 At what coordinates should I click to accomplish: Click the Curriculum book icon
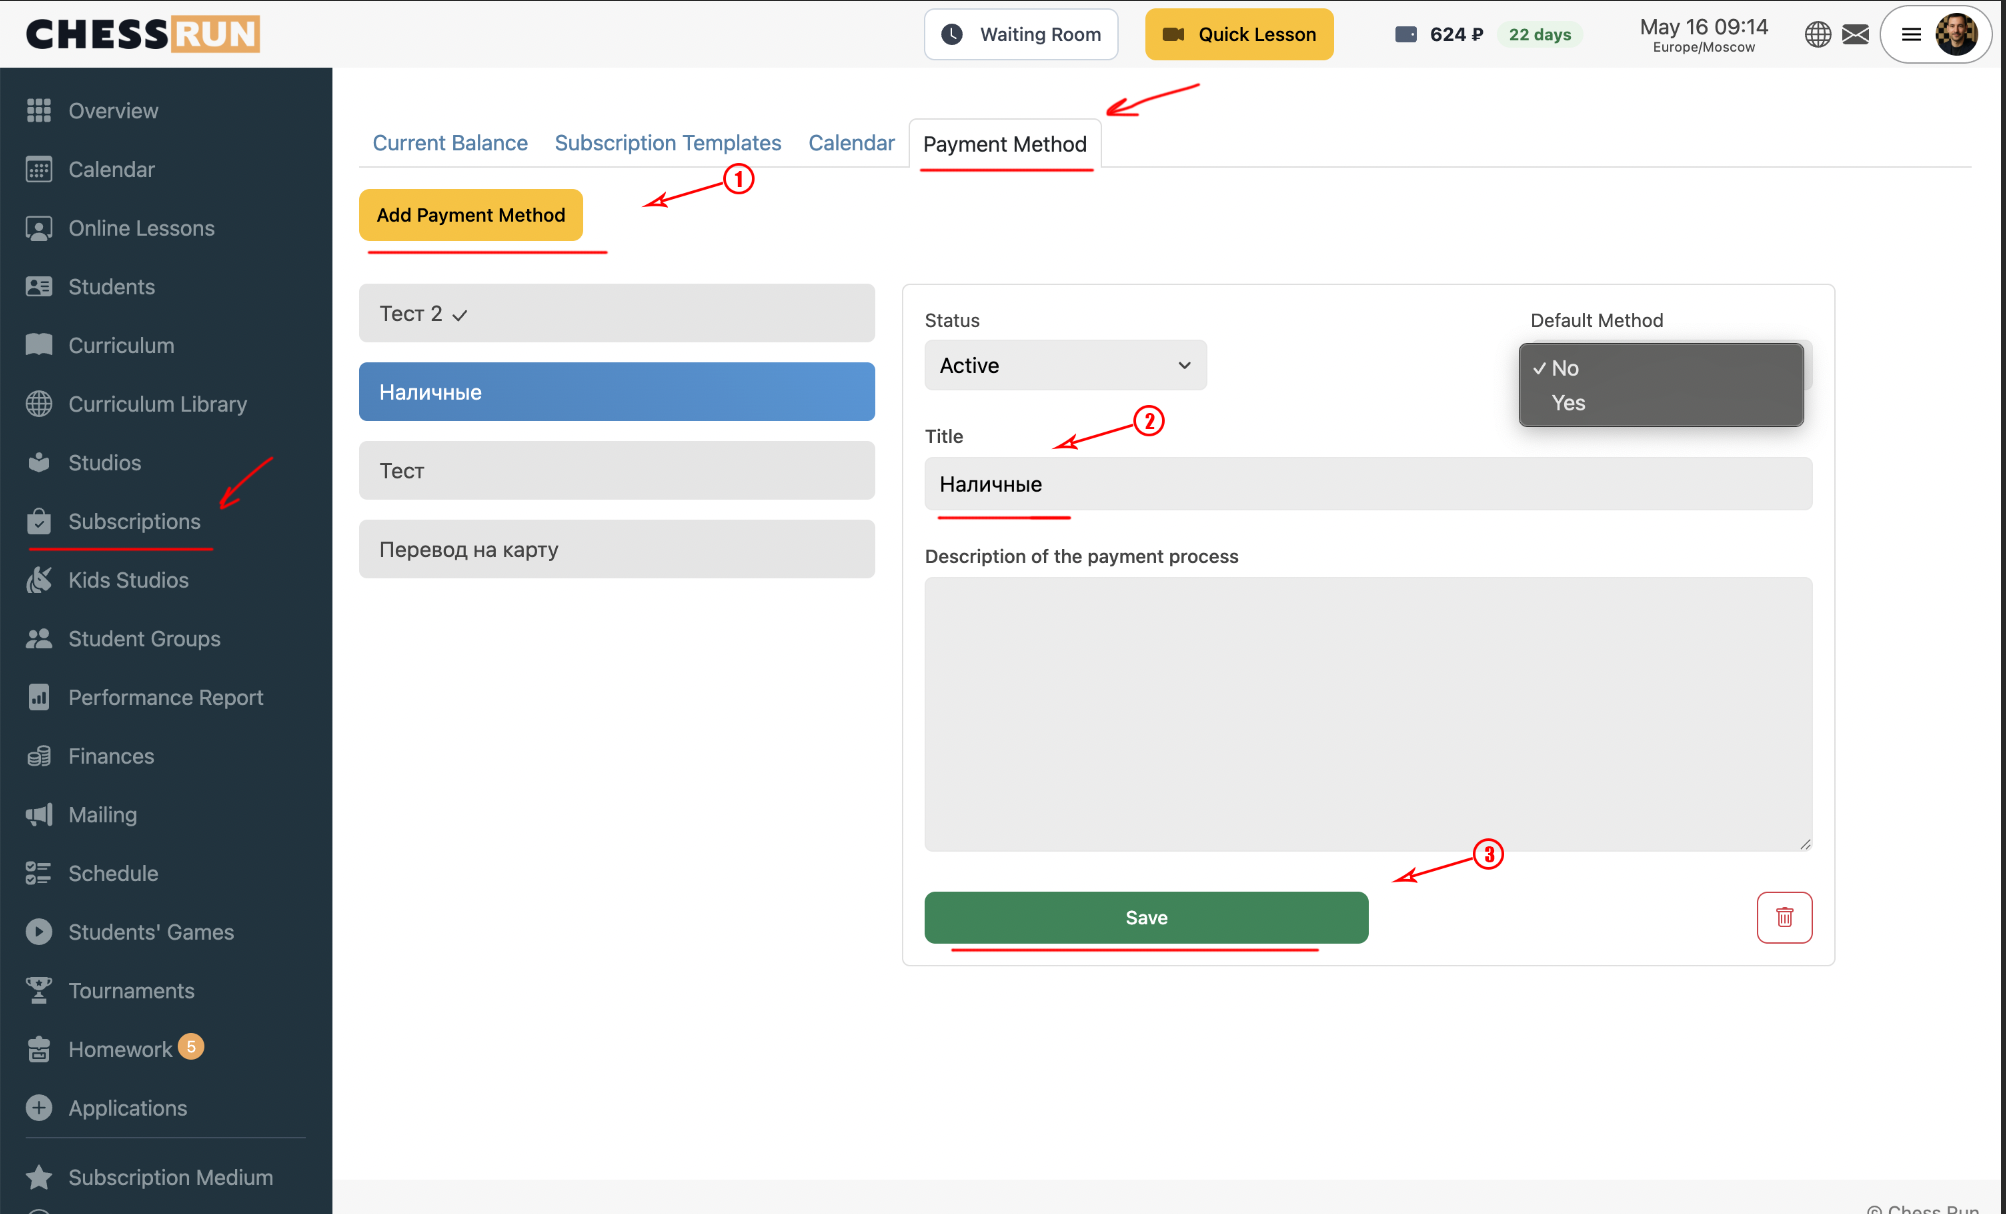coord(39,345)
